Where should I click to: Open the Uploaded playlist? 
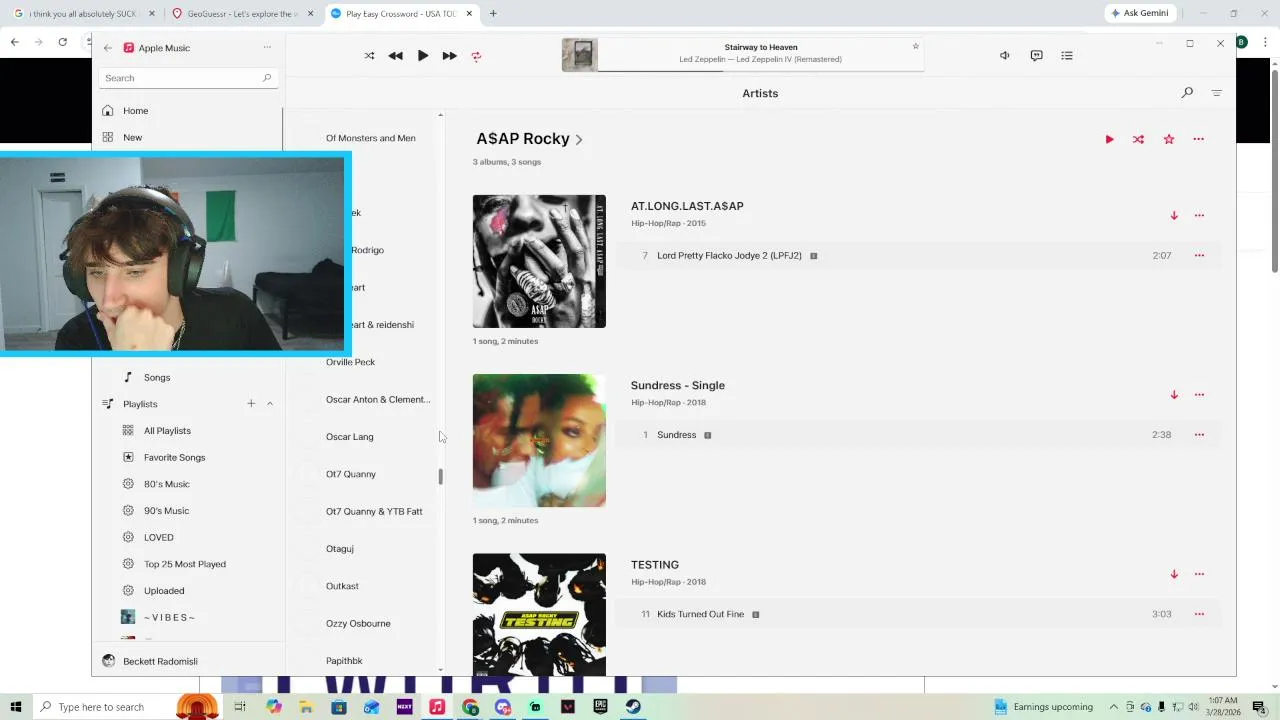click(164, 591)
